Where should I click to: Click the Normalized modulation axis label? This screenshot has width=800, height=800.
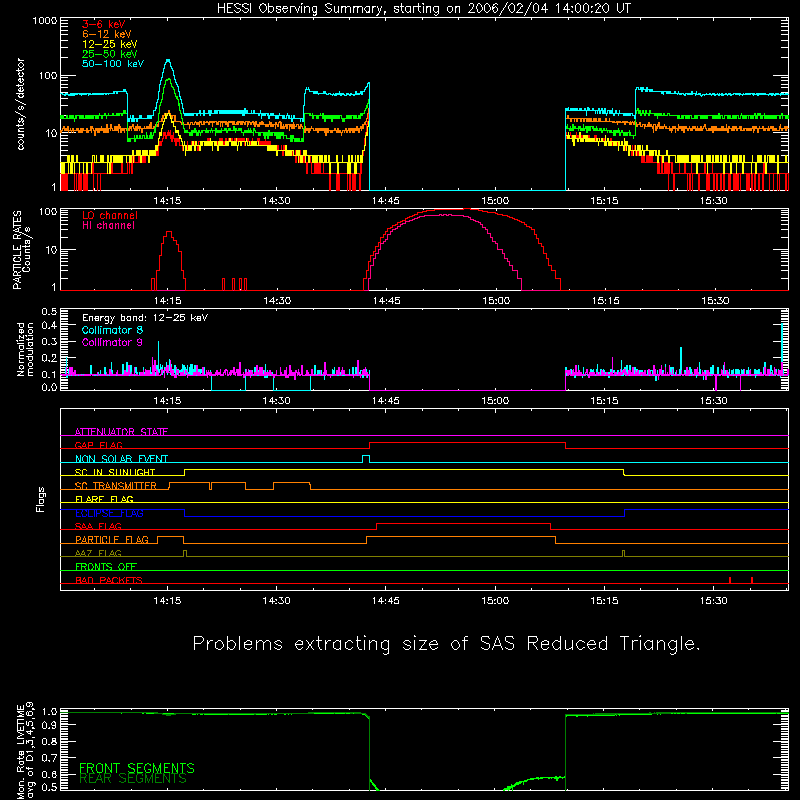click(25, 349)
